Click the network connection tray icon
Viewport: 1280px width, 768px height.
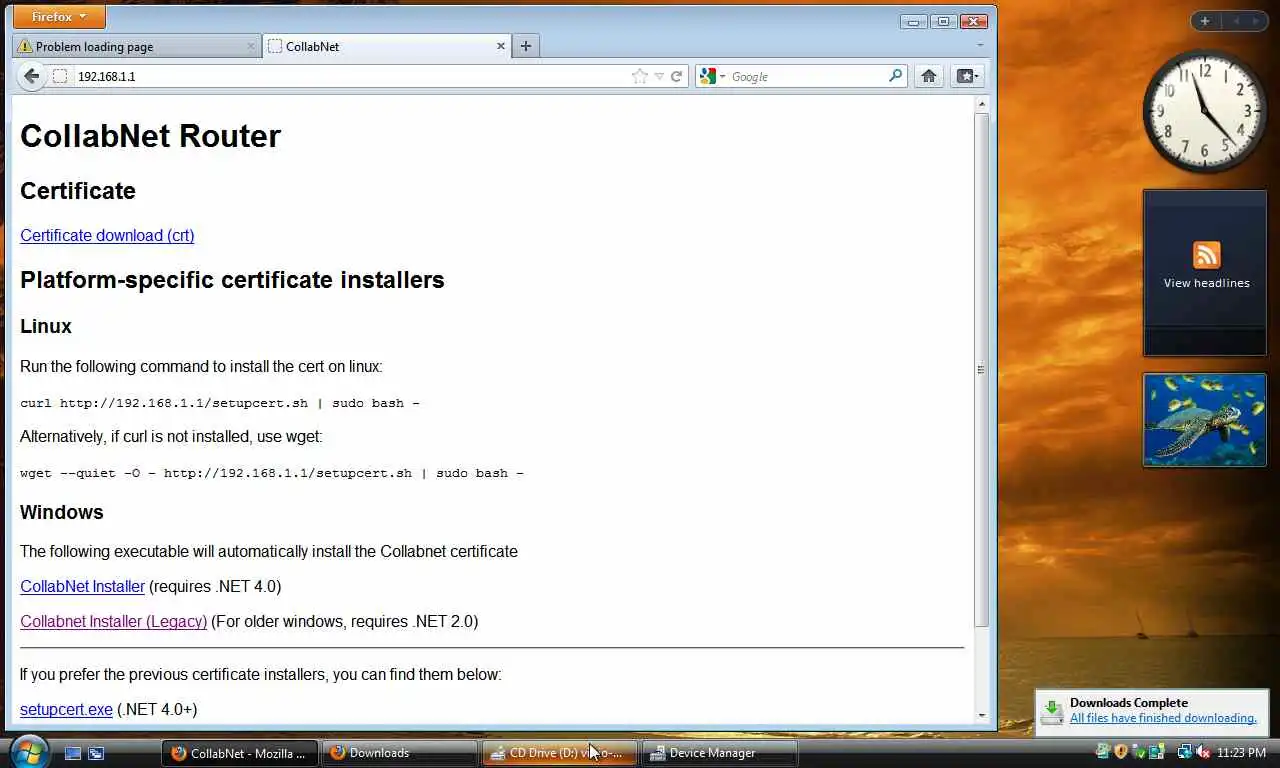pyautogui.click(x=1185, y=752)
